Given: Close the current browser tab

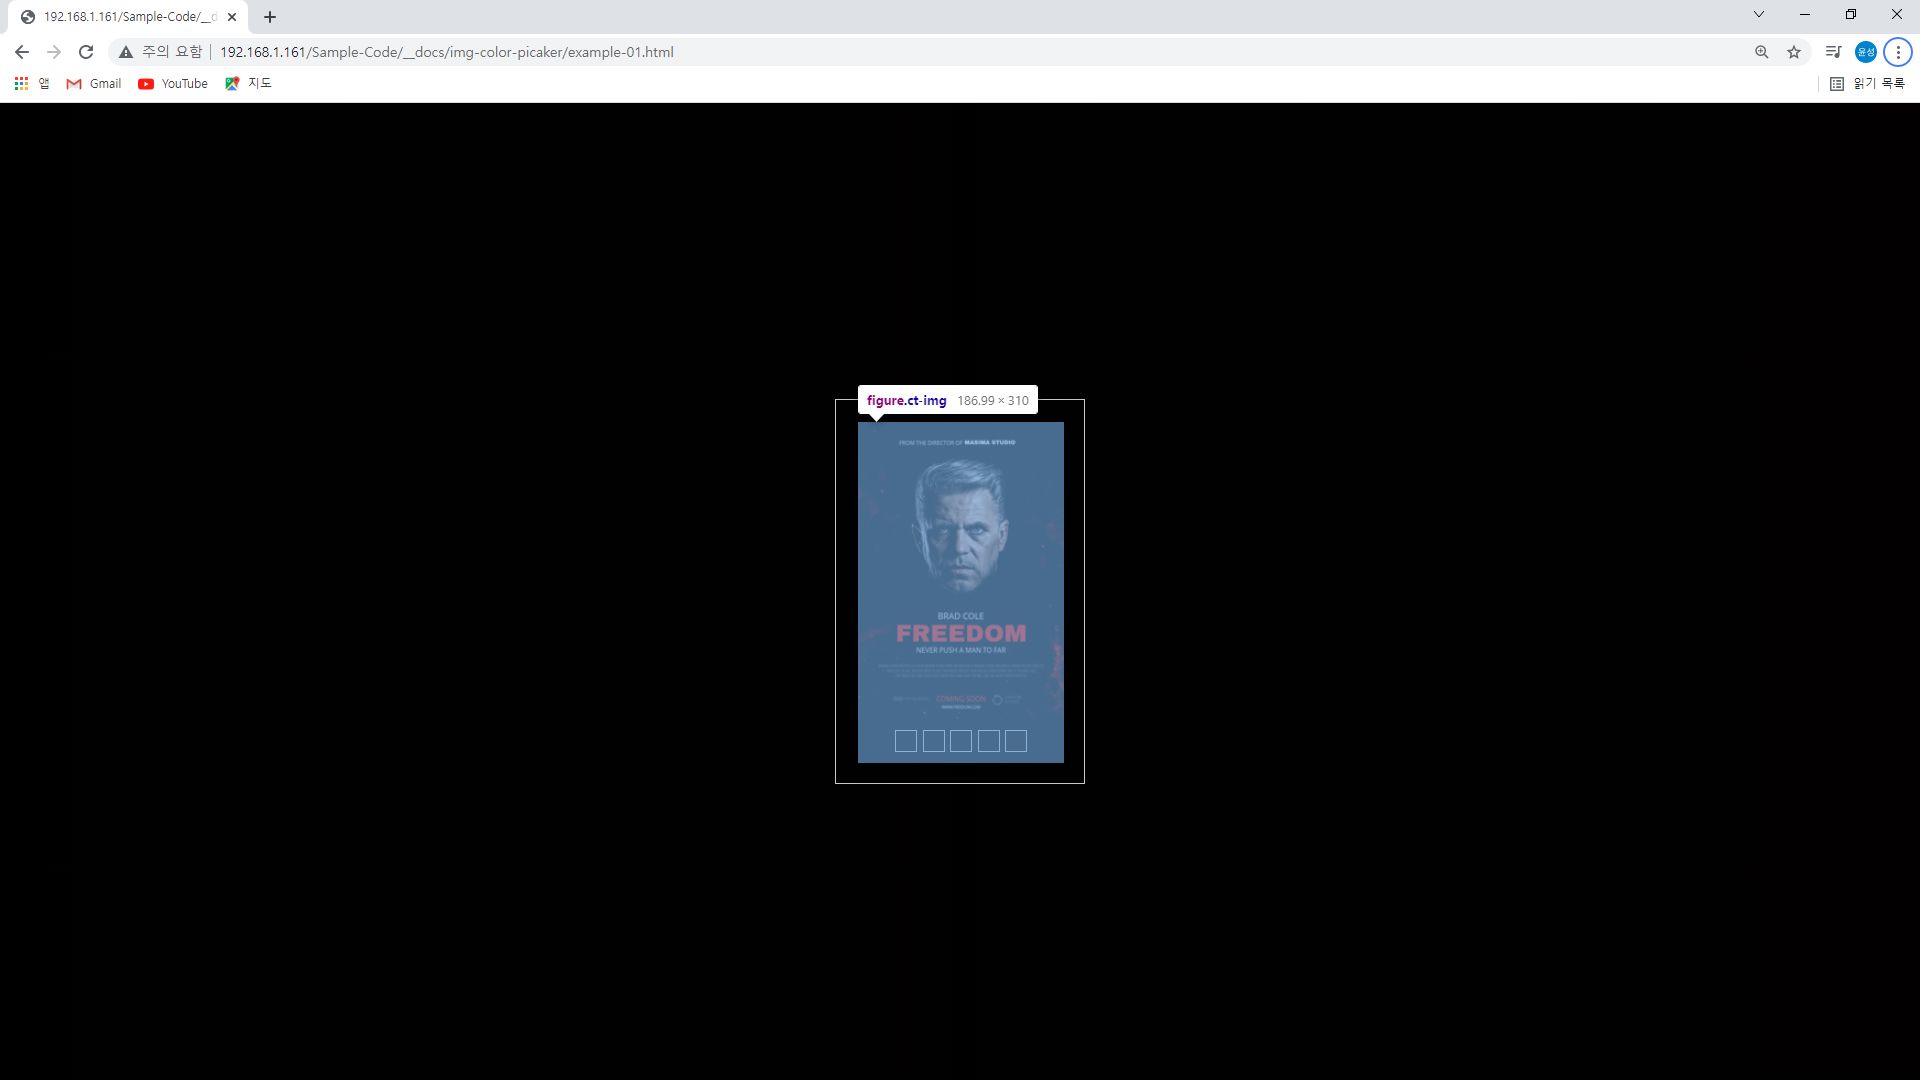Looking at the screenshot, I should tap(232, 17).
